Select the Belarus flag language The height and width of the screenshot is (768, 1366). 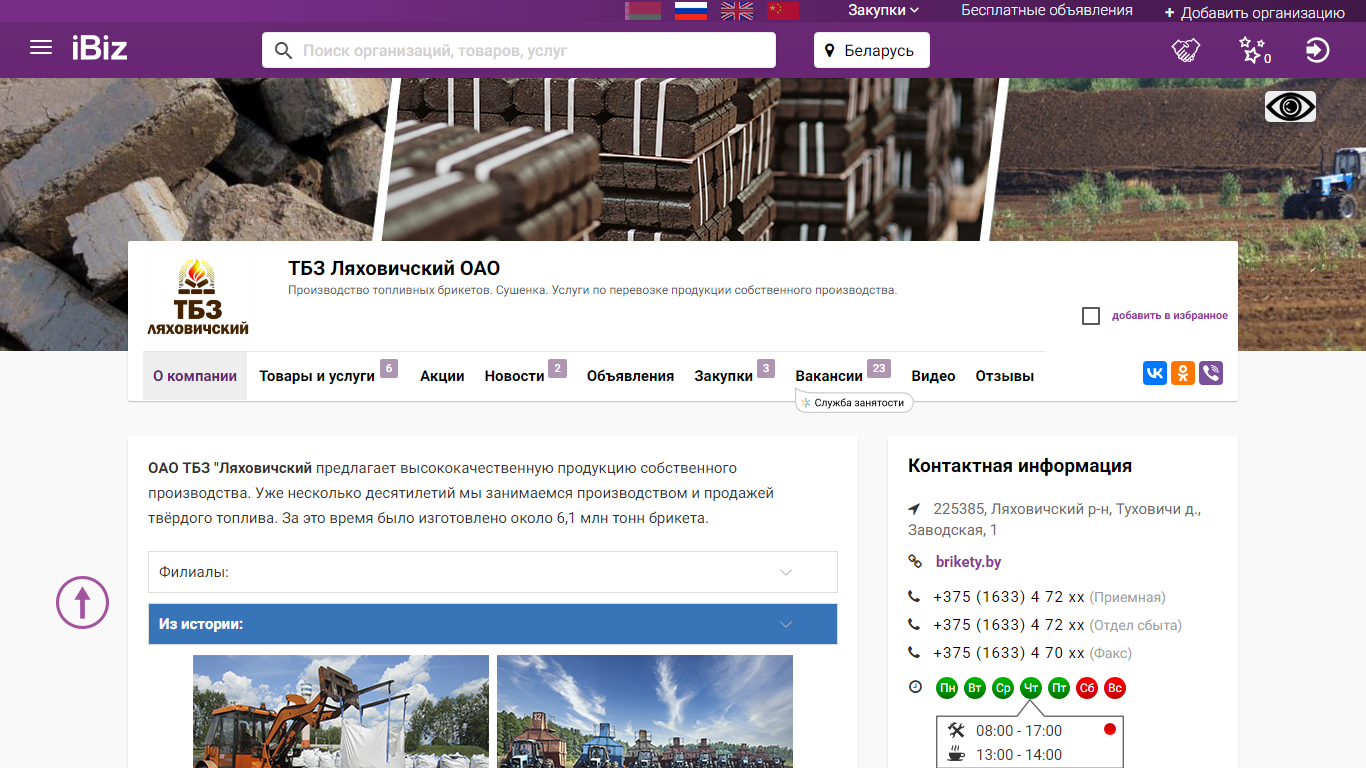click(x=643, y=10)
